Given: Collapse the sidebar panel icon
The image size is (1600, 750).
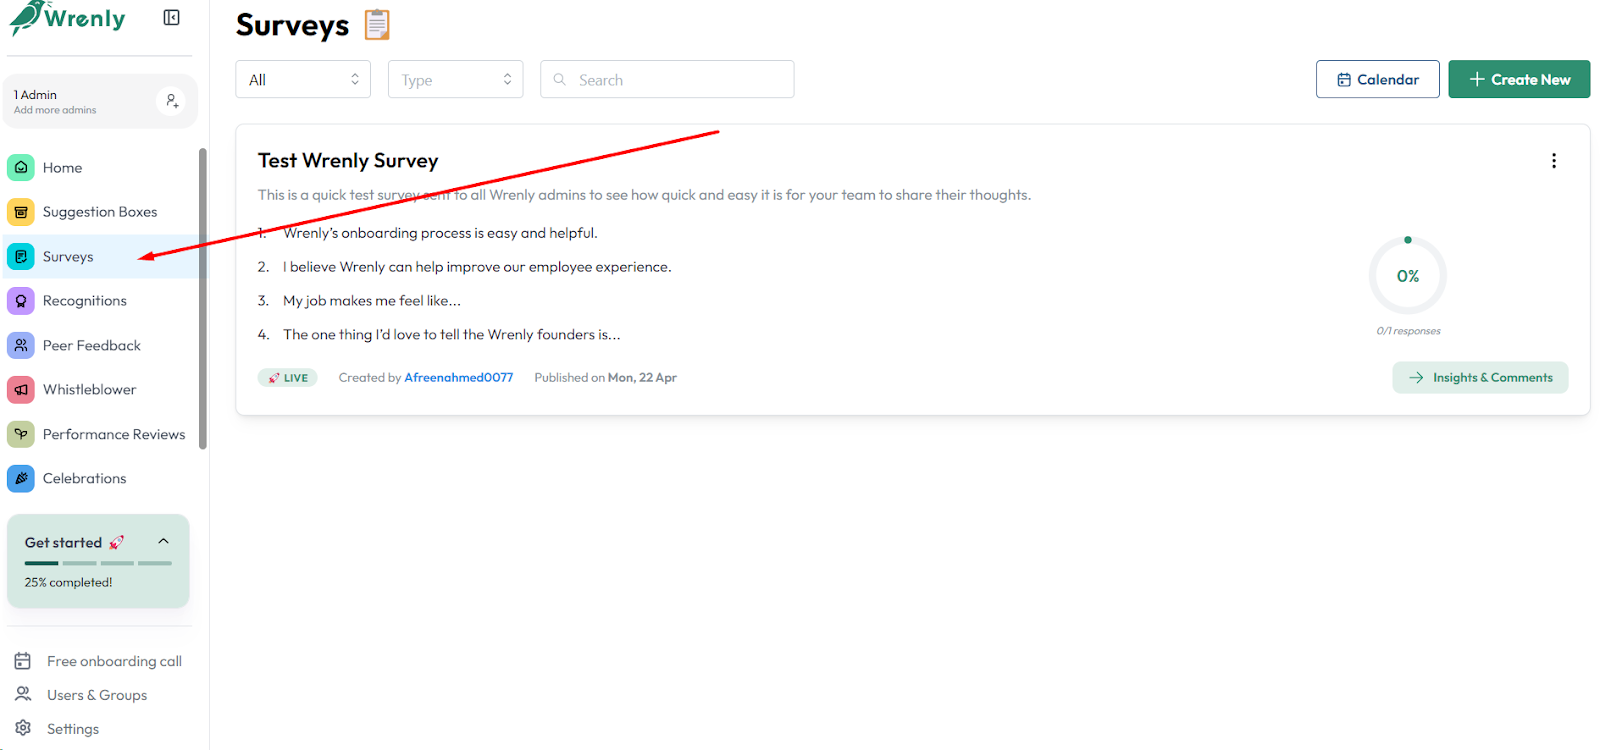Looking at the screenshot, I should [172, 17].
